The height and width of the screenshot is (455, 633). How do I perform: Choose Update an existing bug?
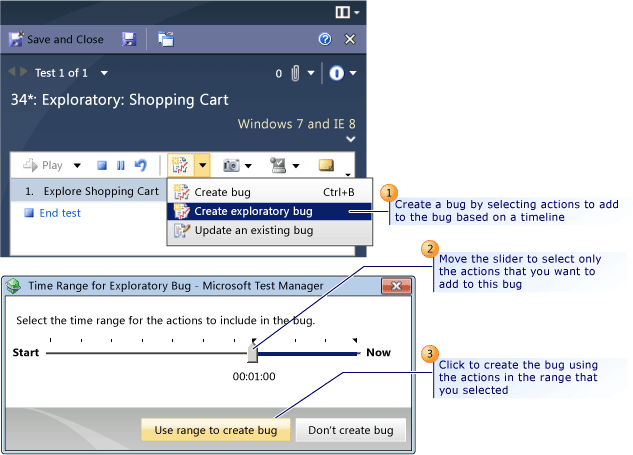click(x=269, y=230)
